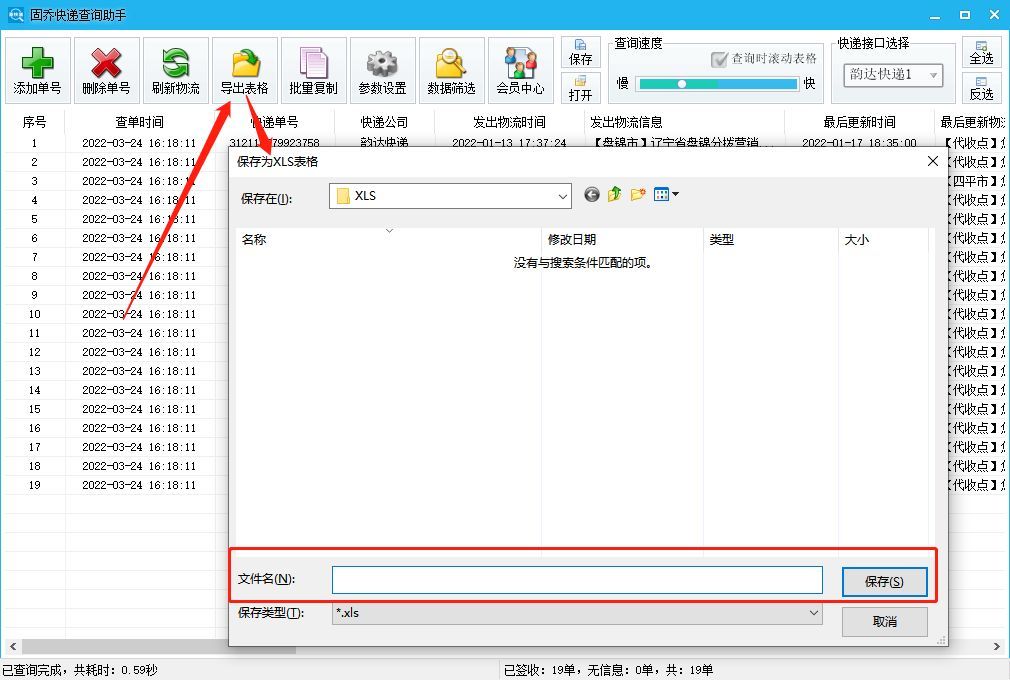Open the 数据筛选 data filter

pyautogui.click(x=451, y=70)
